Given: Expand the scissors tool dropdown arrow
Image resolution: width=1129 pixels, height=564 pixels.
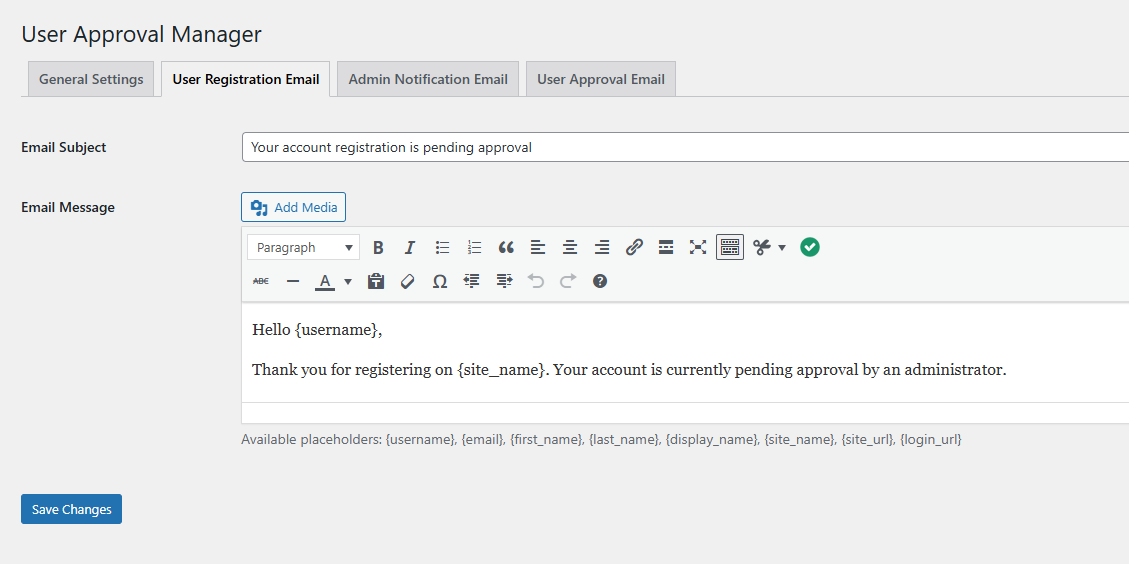Looking at the screenshot, I should coord(782,247).
